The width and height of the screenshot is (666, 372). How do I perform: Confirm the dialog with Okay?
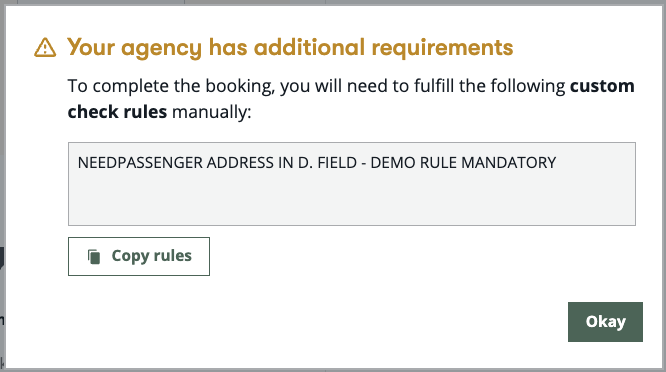tap(605, 322)
